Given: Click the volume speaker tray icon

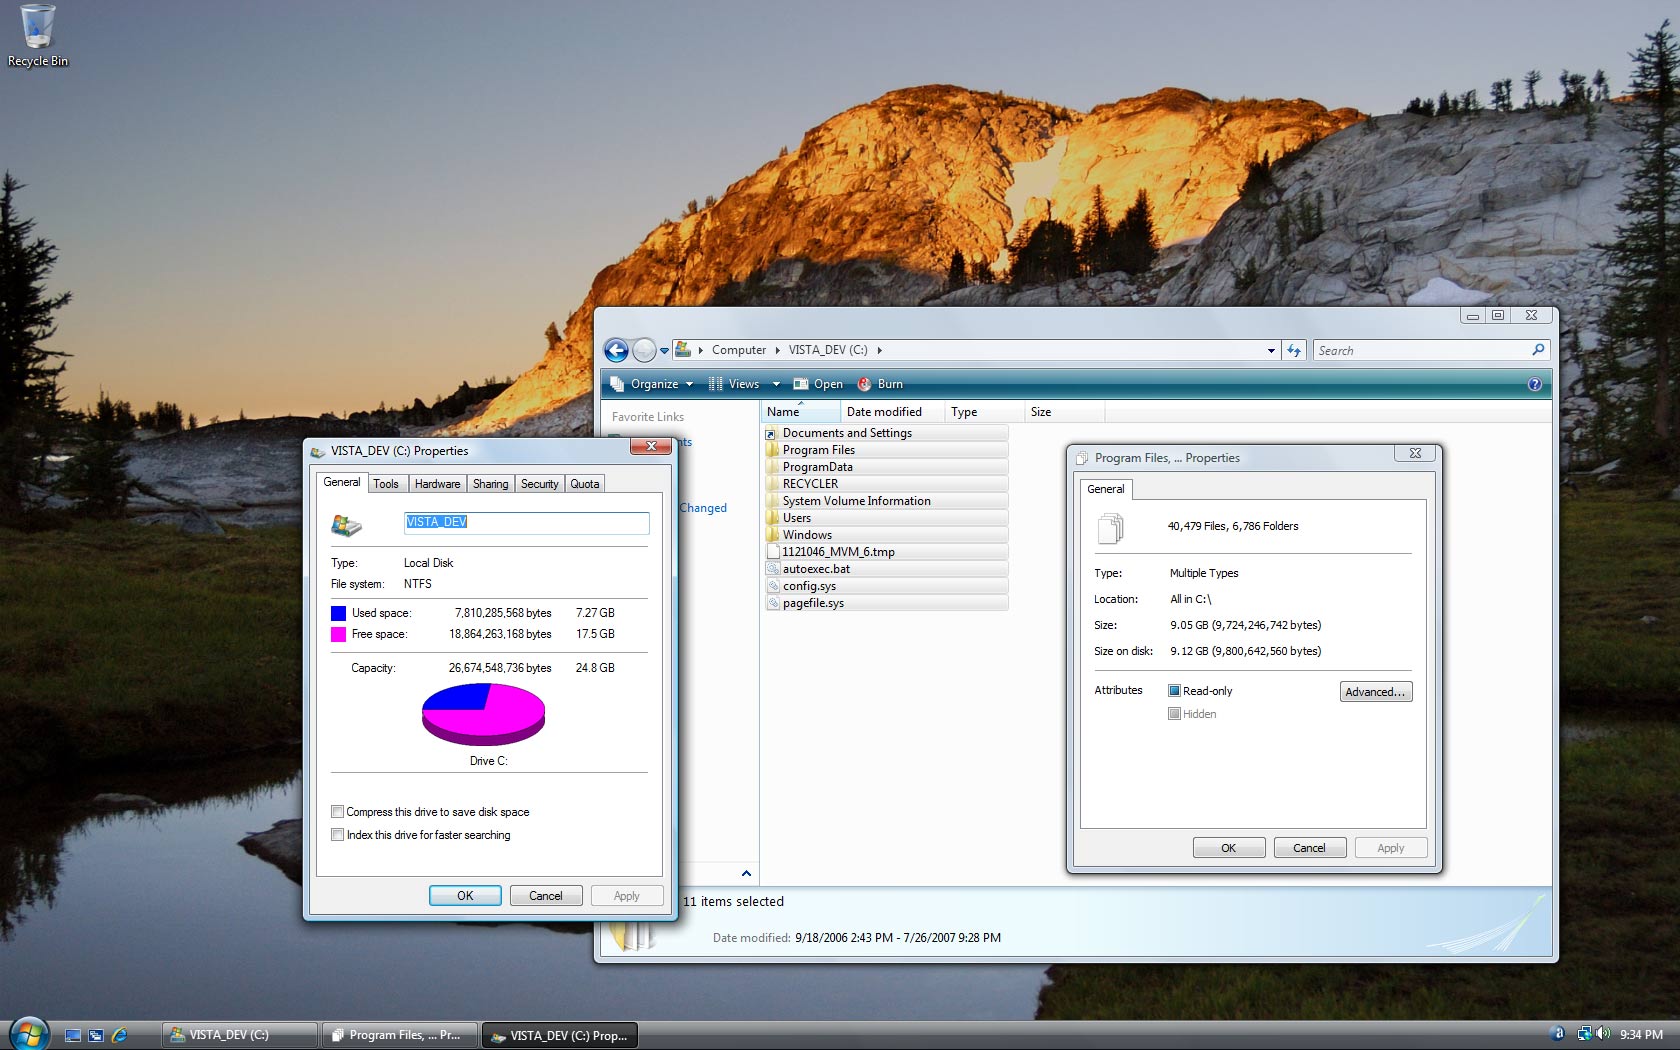Looking at the screenshot, I should (1603, 1034).
